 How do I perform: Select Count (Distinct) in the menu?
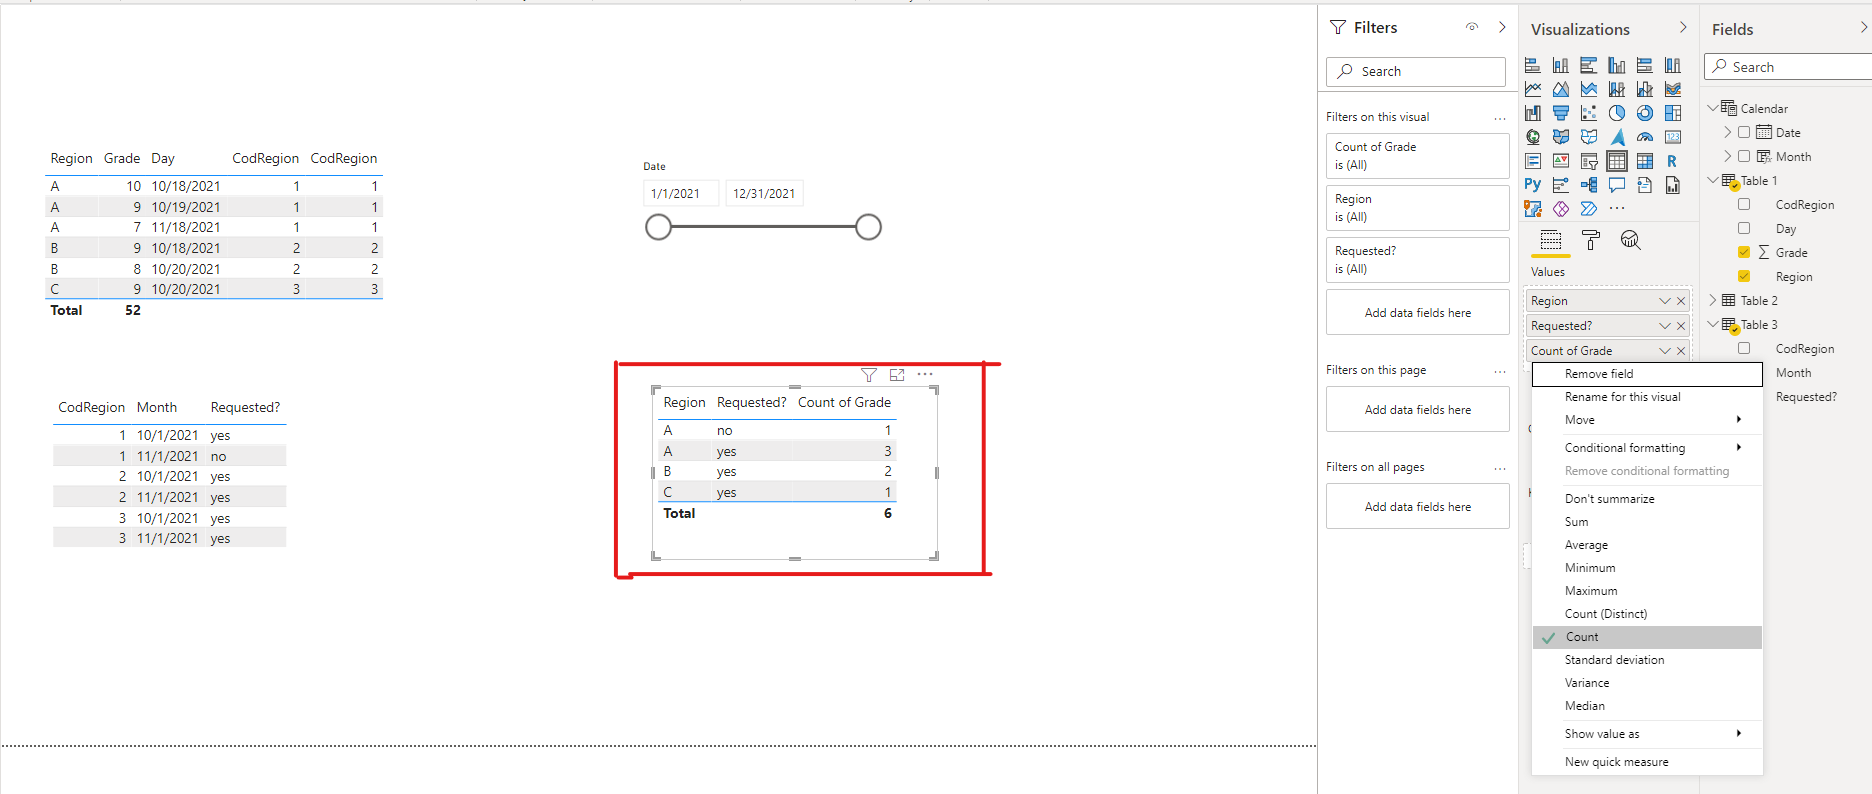[x=1647, y=614]
